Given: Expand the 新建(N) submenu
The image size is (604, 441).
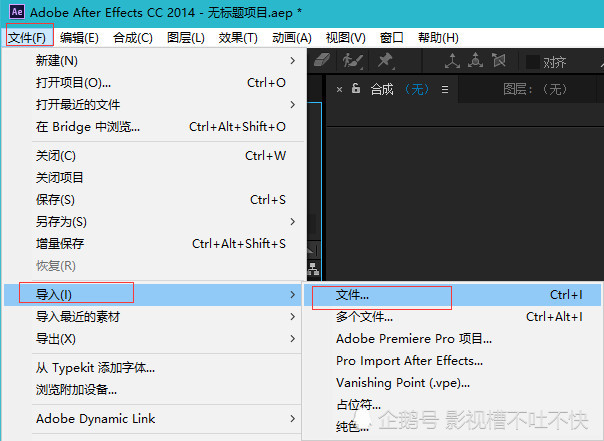Looking at the screenshot, I should (x=154, y=61).
